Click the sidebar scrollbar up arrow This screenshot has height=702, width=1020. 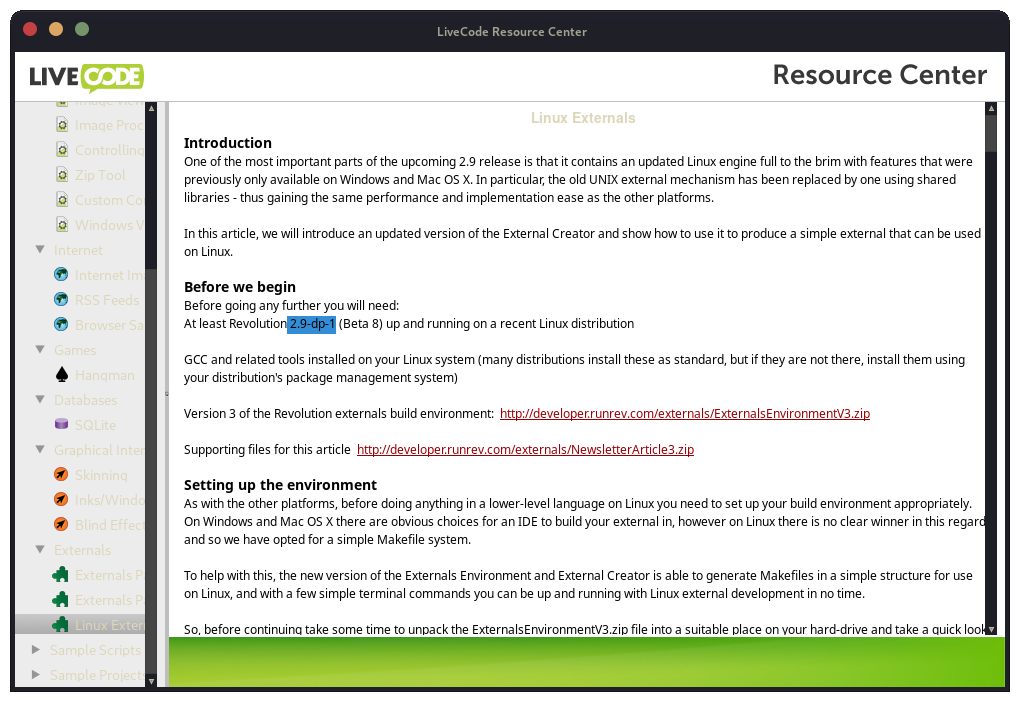151,108
